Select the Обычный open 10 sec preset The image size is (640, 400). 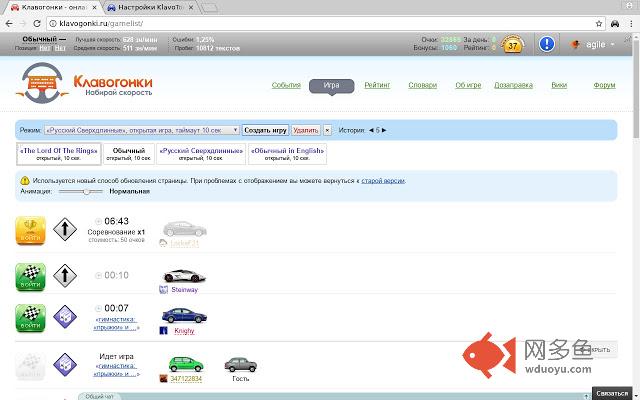pos(129,154)
